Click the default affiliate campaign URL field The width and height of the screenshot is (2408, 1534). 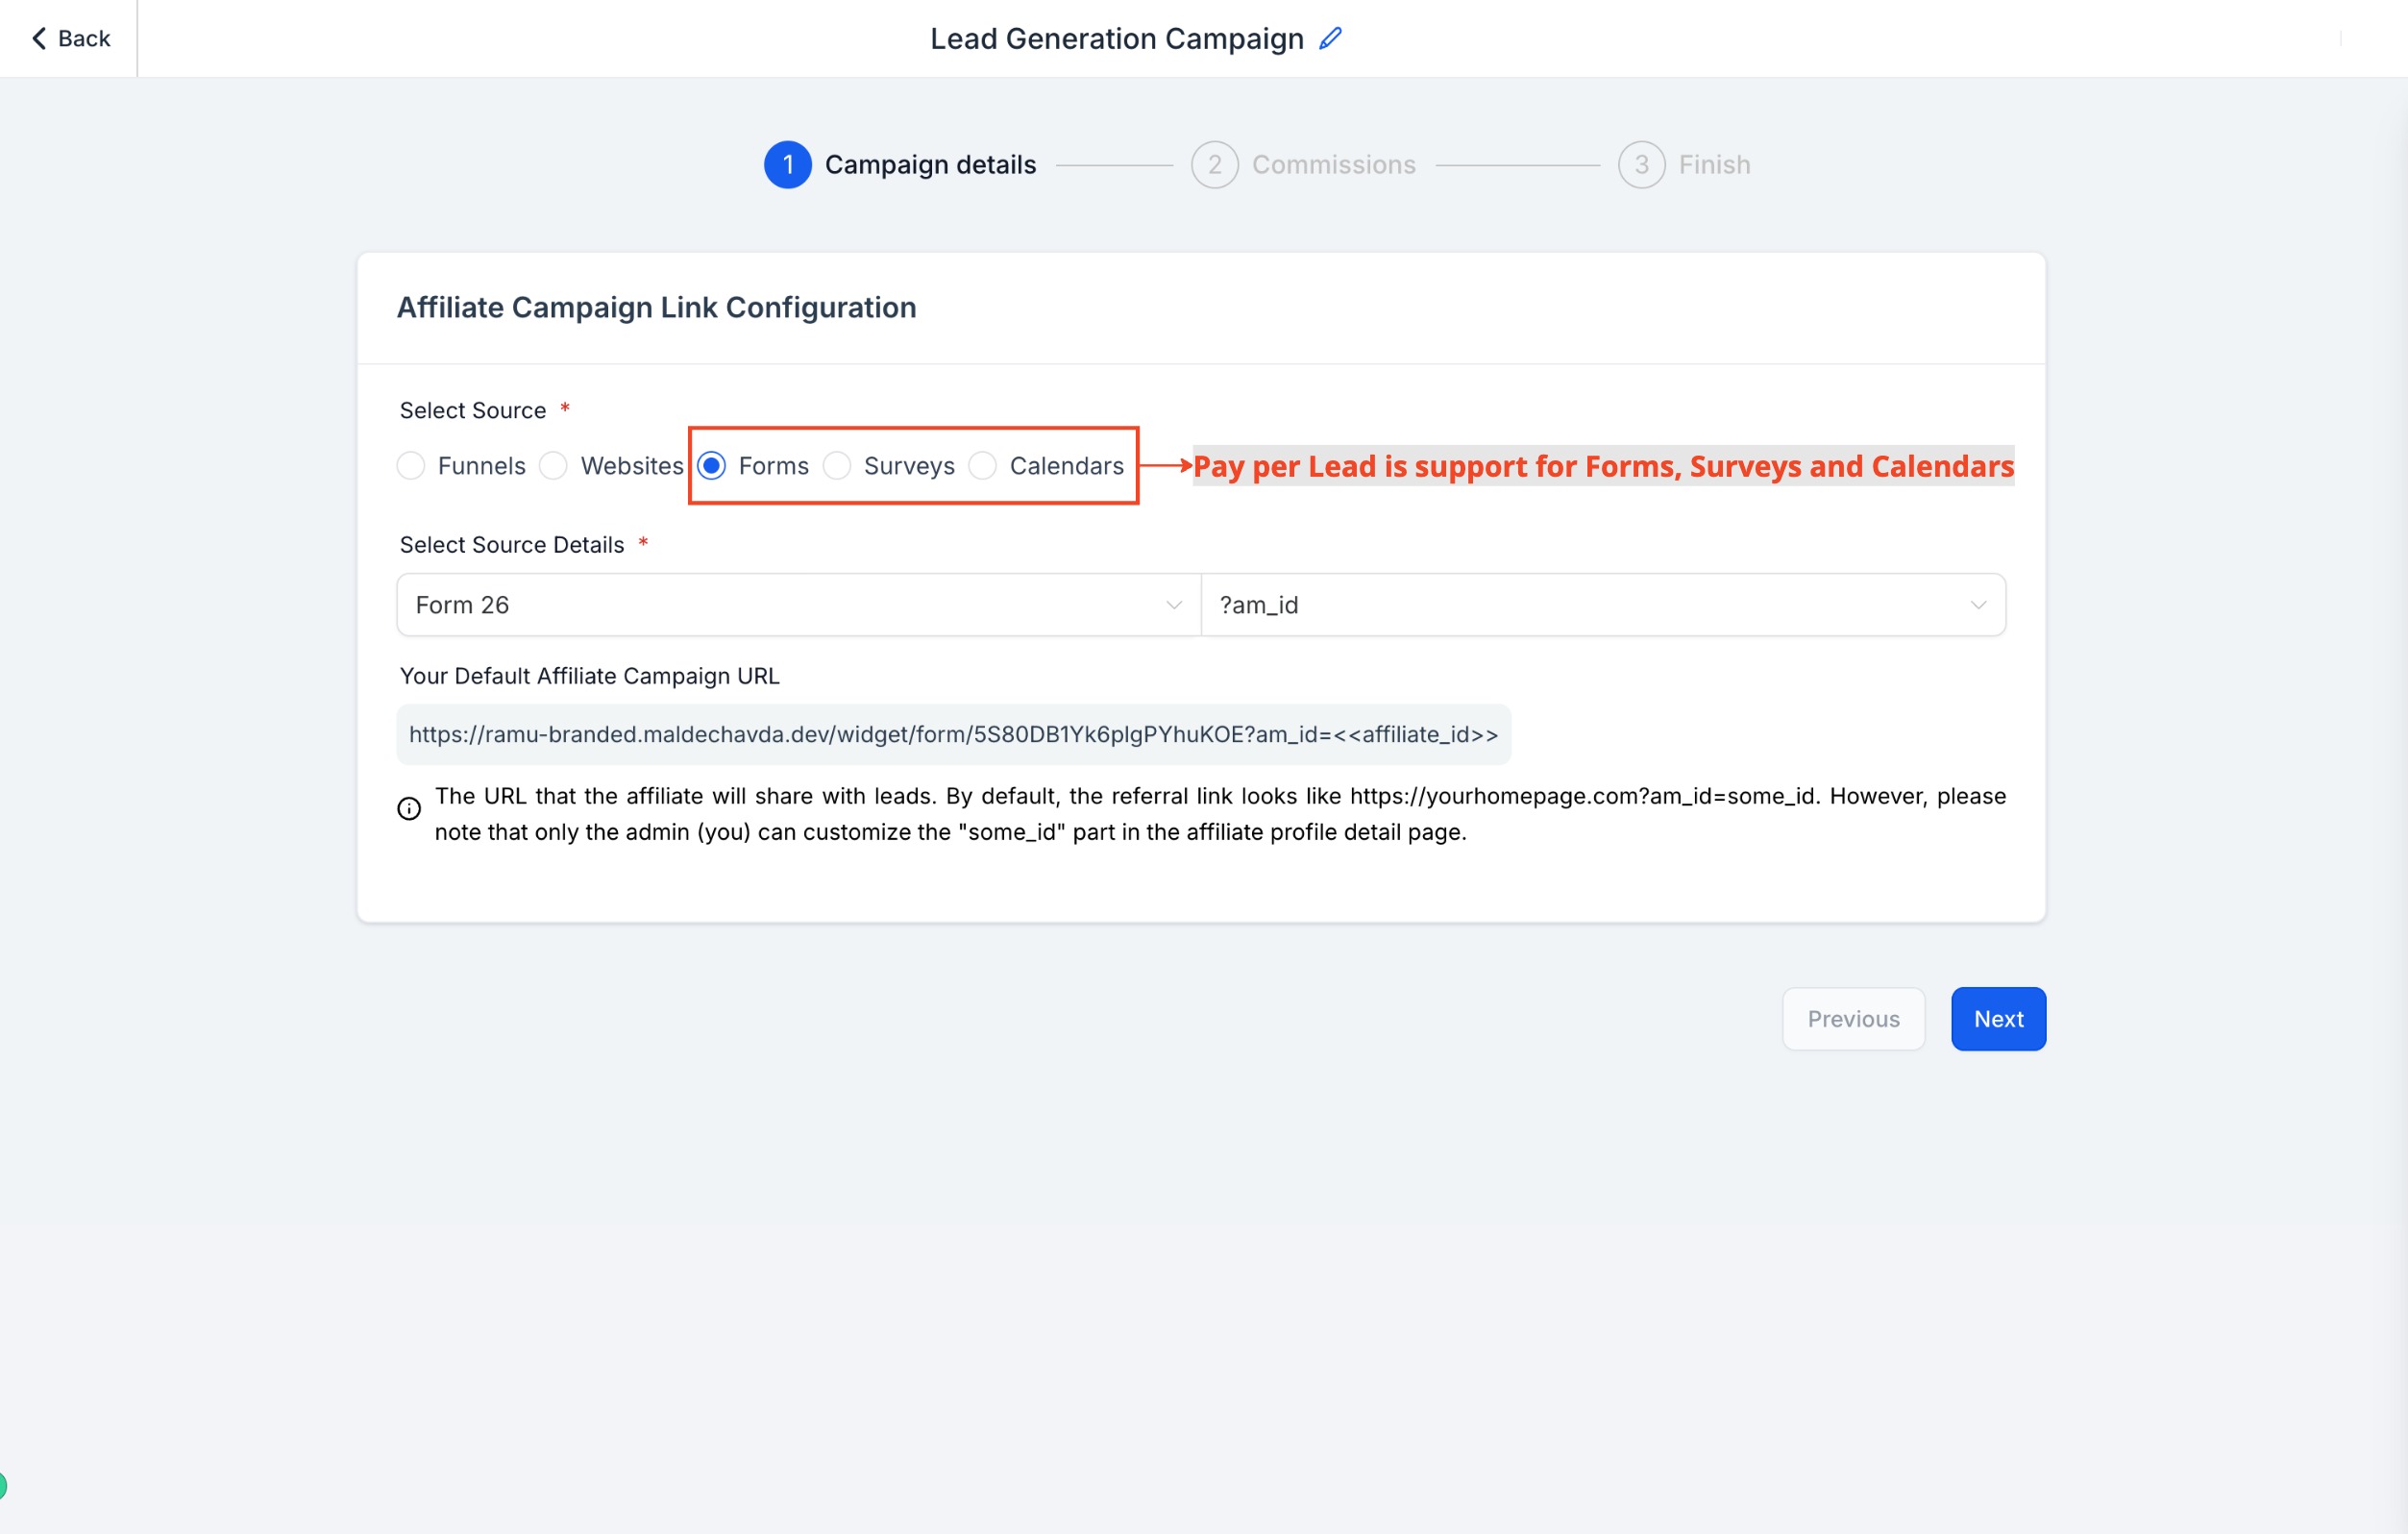pyautogui.click(x=953, y=735)
